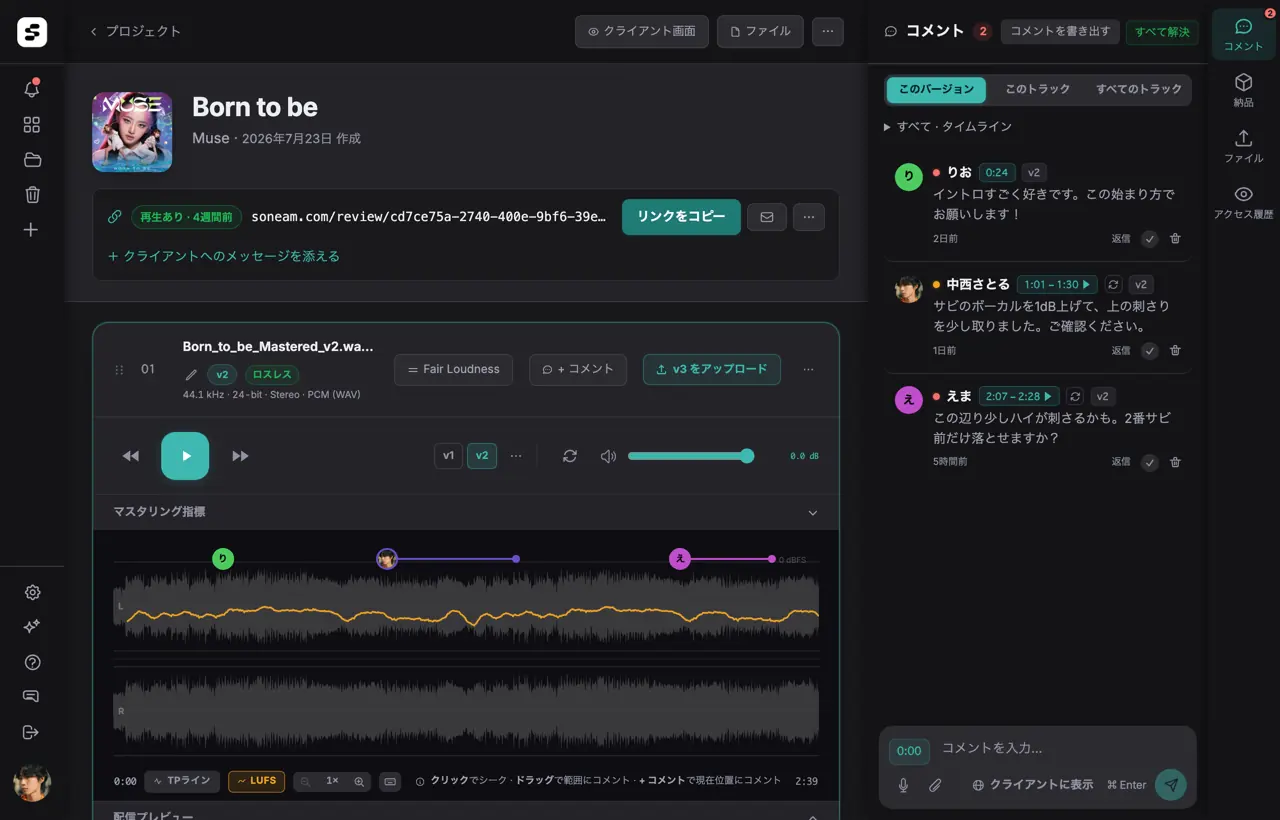Toggle クライアントに表示 for the comment
The height and width of the screenshot is (820, 1280).
pyautogui.click(x=1032, y=785)
